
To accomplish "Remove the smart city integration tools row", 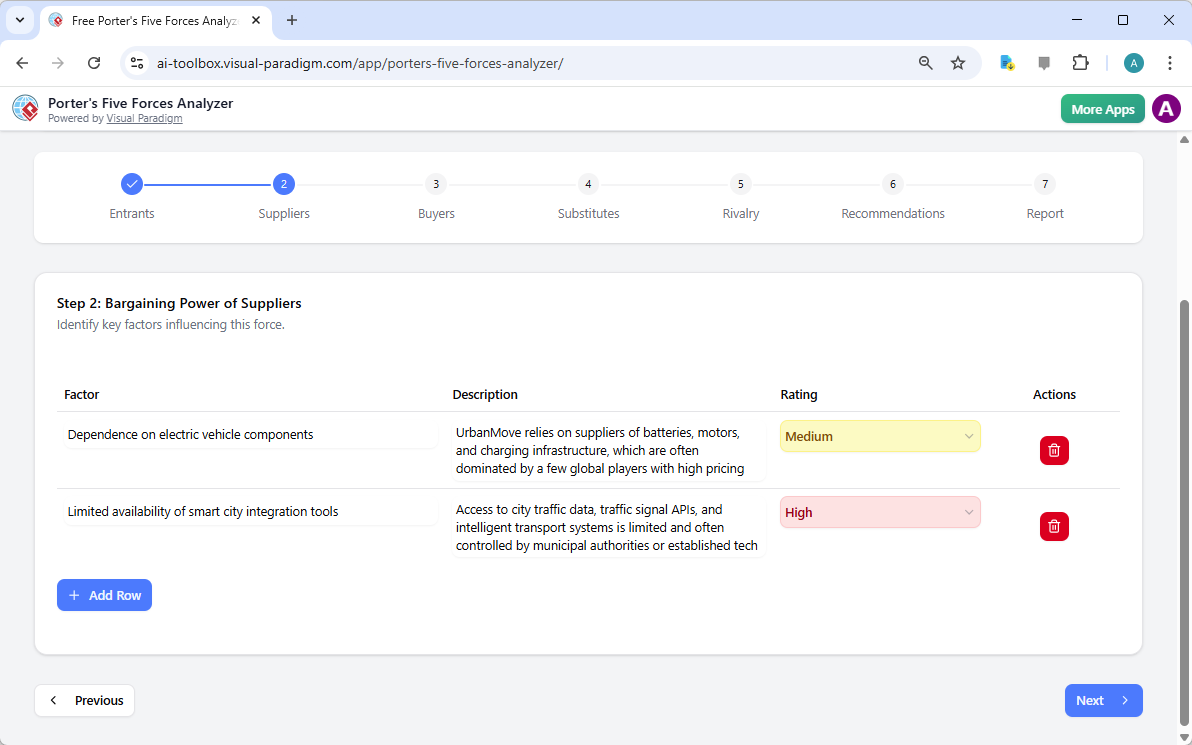I will pyautogui.click(x=1054, y=526).
